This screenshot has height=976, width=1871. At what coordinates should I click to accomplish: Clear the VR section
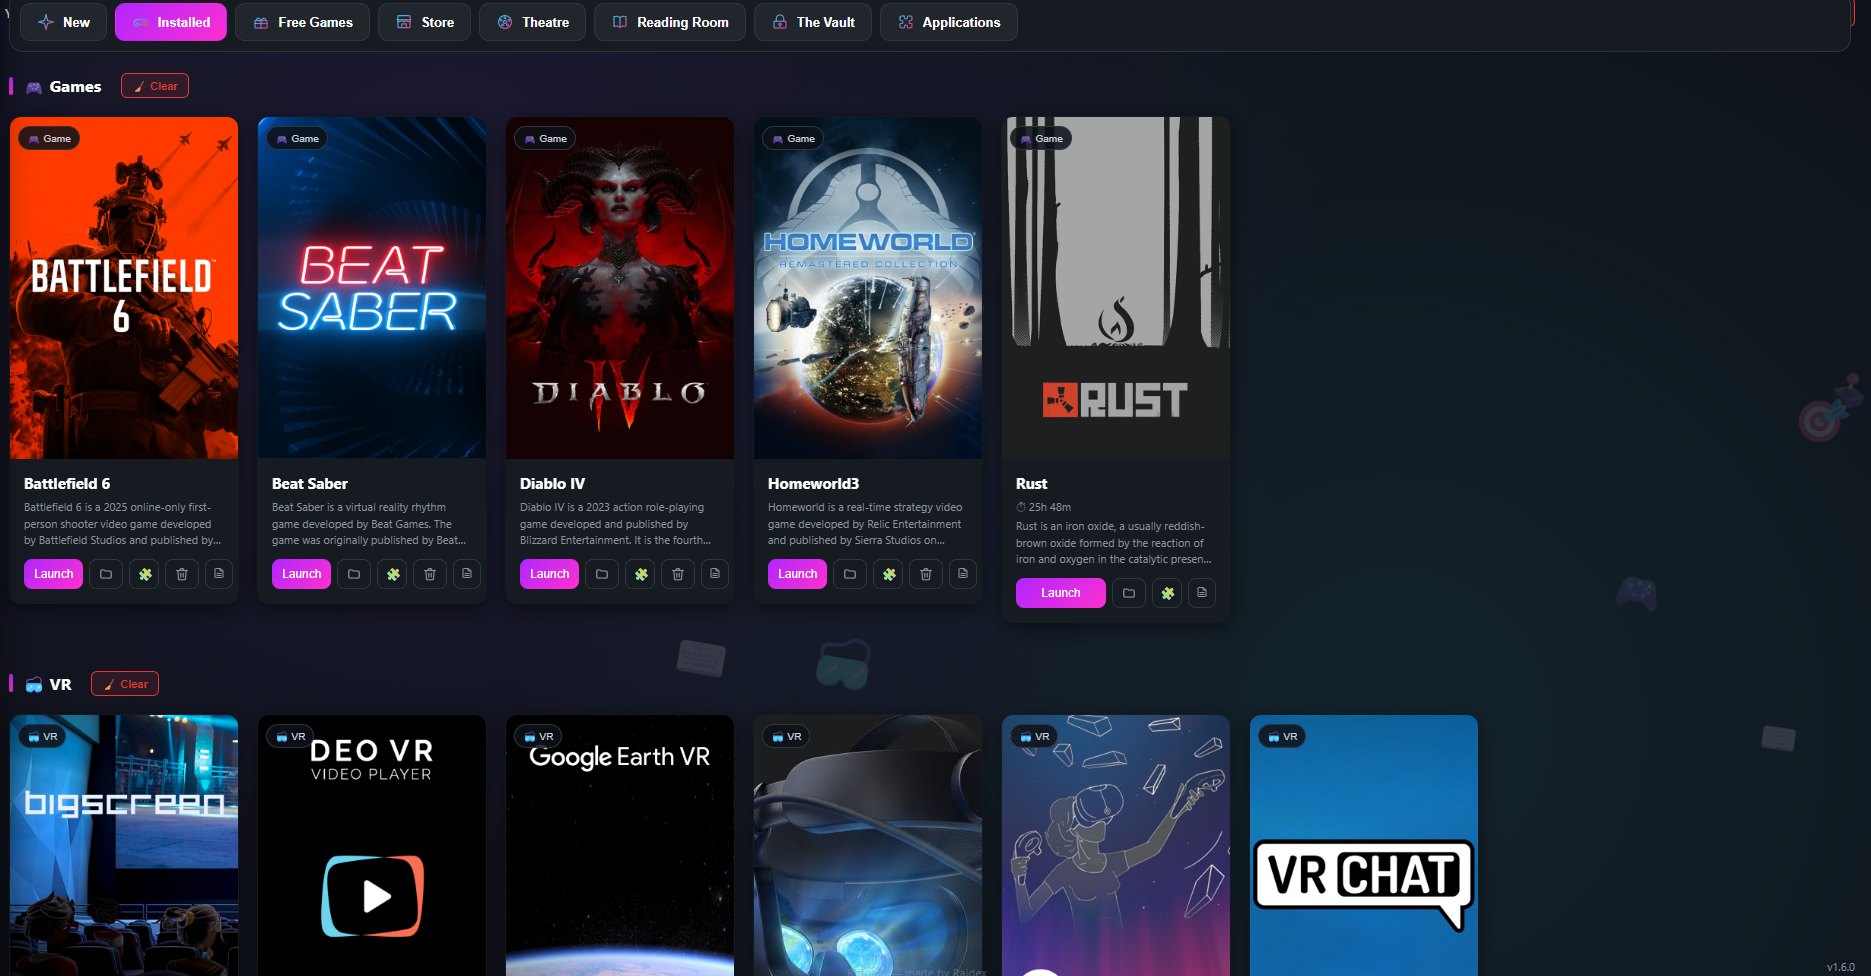click(125, 684)
